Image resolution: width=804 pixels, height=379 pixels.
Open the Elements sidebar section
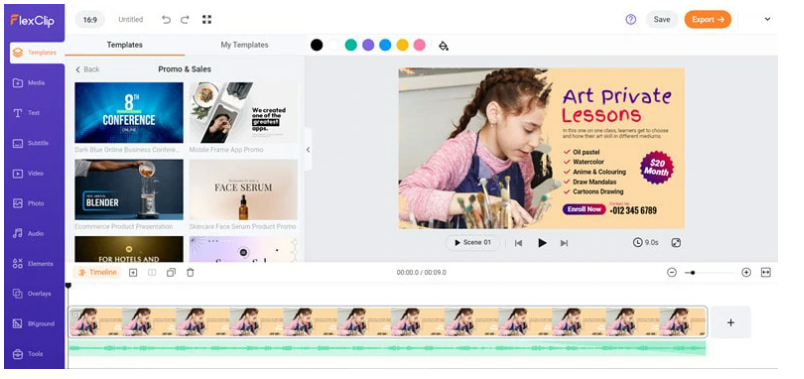pyautogui.click(x=33, y=264)
